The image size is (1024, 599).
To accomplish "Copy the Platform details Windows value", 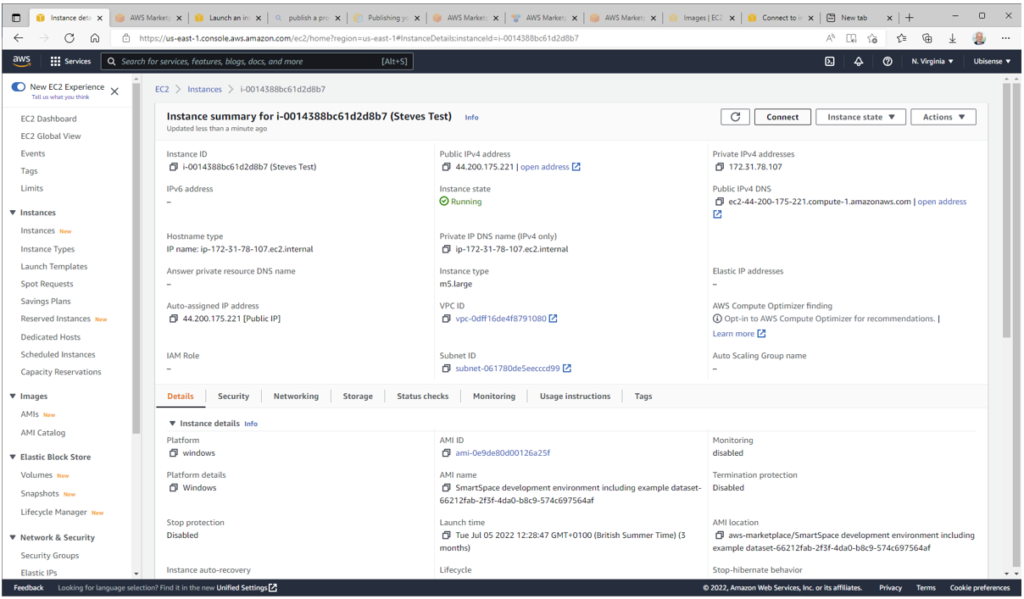I will [x=173, y=488].
